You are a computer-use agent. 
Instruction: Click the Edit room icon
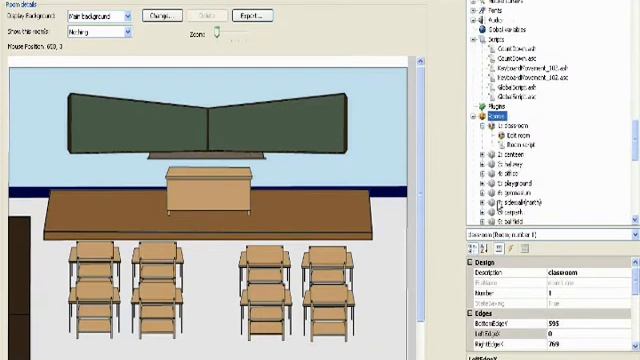501,136
